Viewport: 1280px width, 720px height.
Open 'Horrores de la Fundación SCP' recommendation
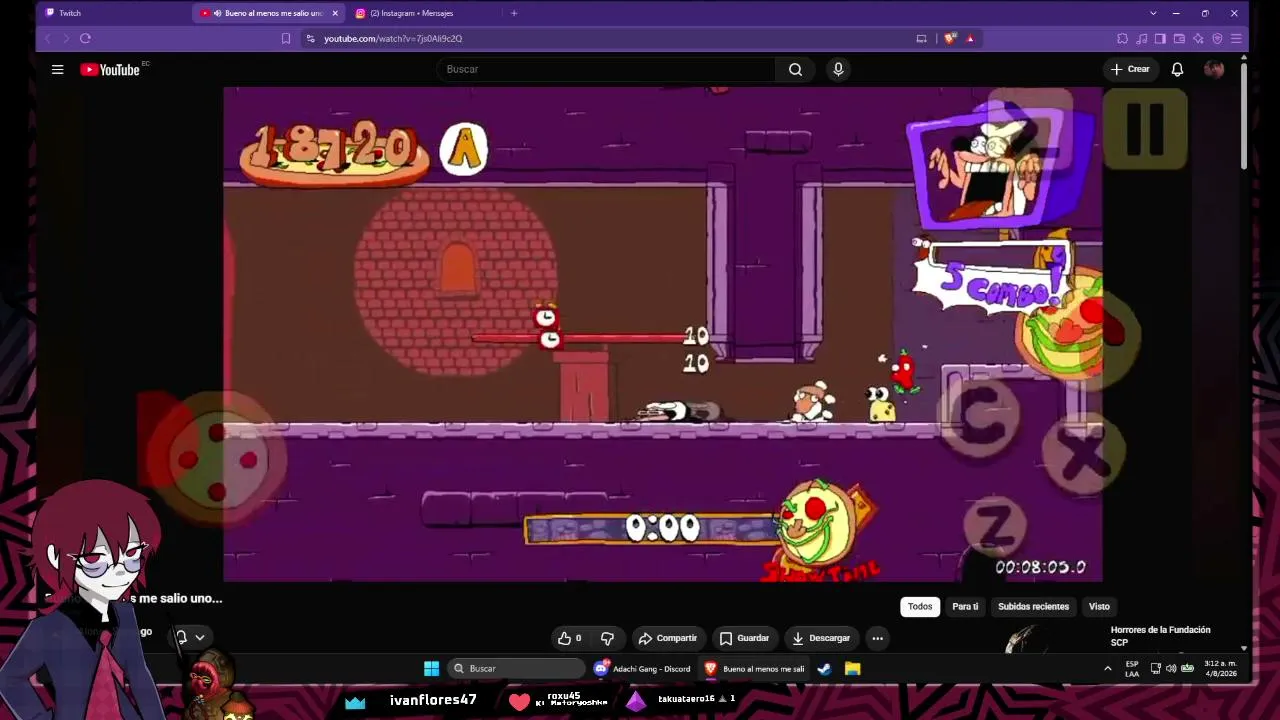point(1160,636)
